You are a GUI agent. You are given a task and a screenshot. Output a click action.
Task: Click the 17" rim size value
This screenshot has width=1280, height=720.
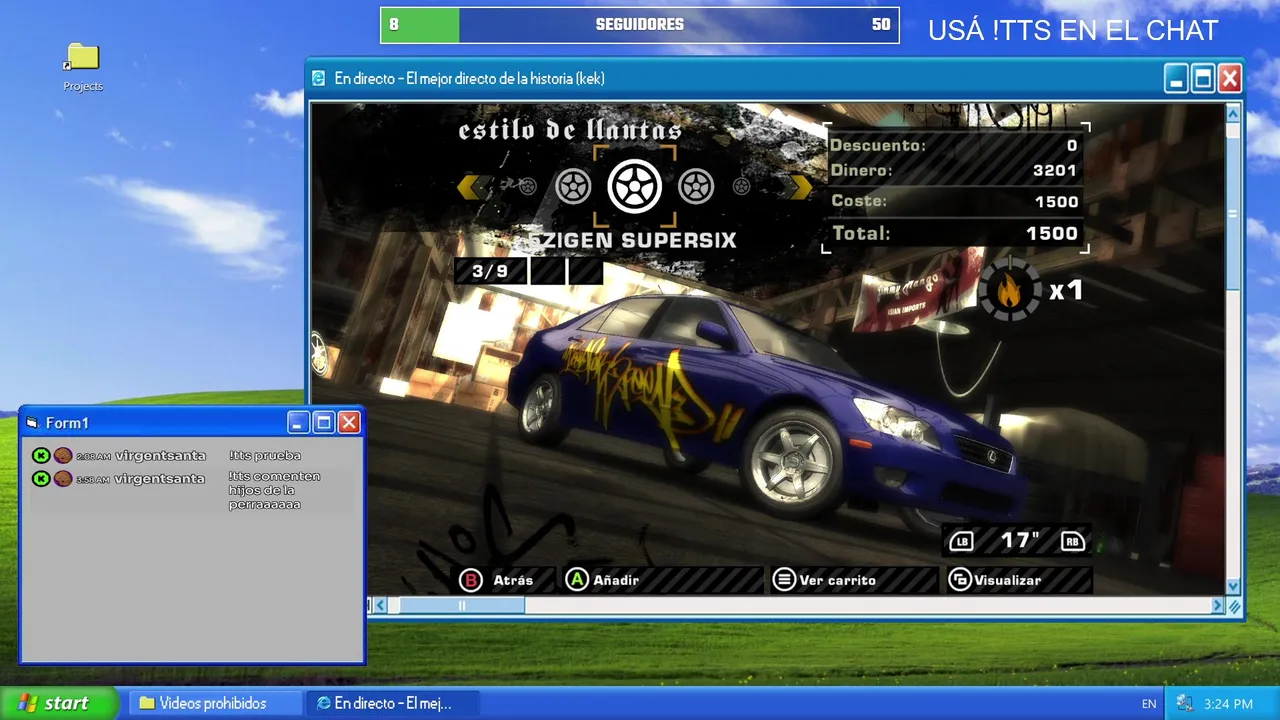[x=1020, y=541]
